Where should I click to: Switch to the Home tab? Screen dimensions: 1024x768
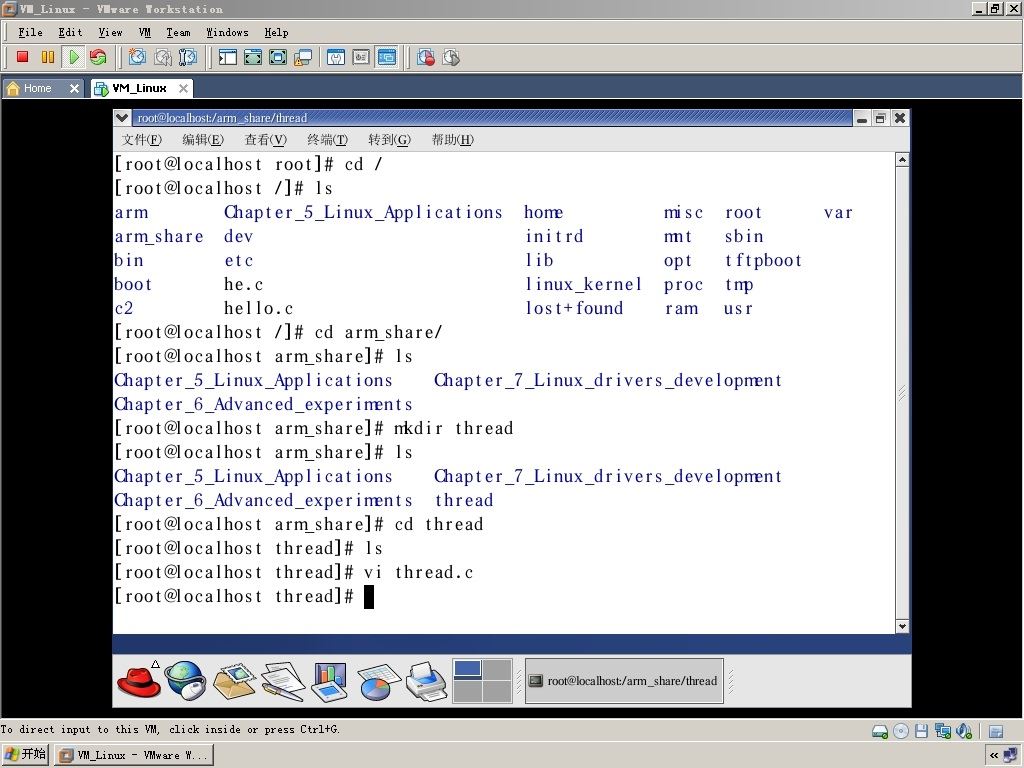37,88
